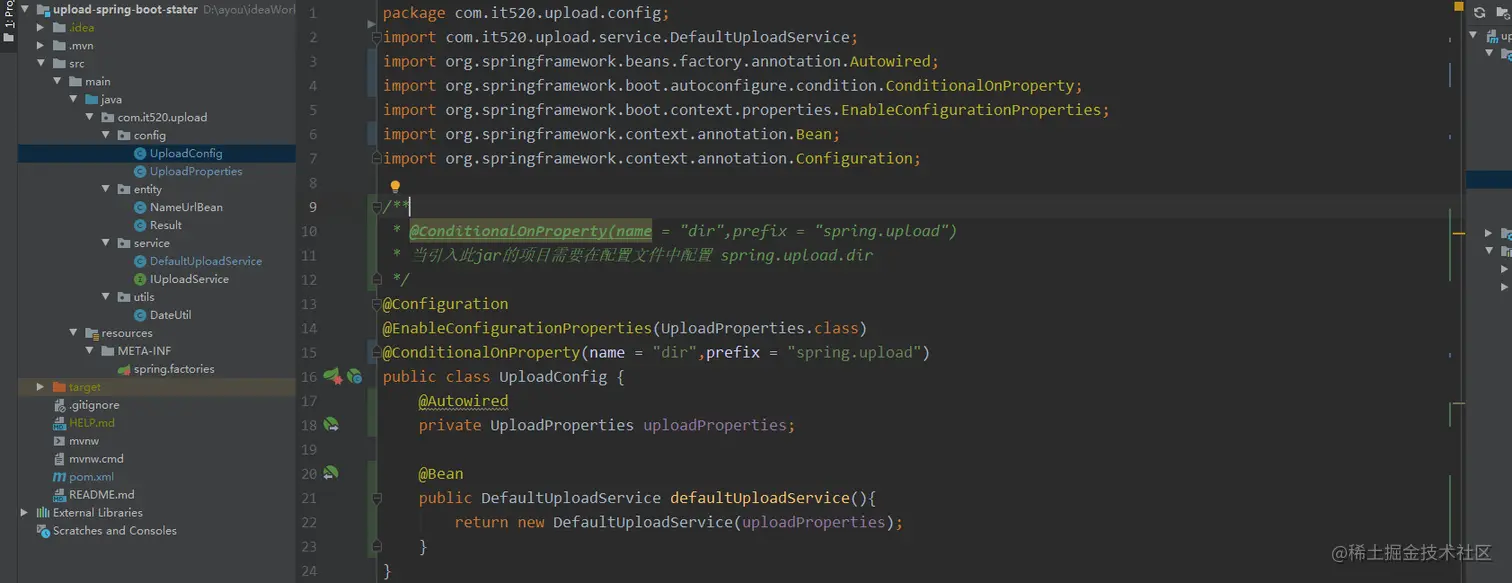Screen dimensions: 1512x583
Task: Click the orange target folder icon
Action: pyautogui.click(x=59, y=387)
